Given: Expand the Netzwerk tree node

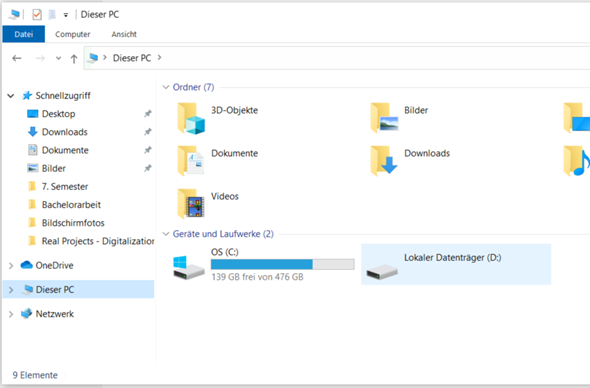Looking at the screenshot, I should coord(11,314).
